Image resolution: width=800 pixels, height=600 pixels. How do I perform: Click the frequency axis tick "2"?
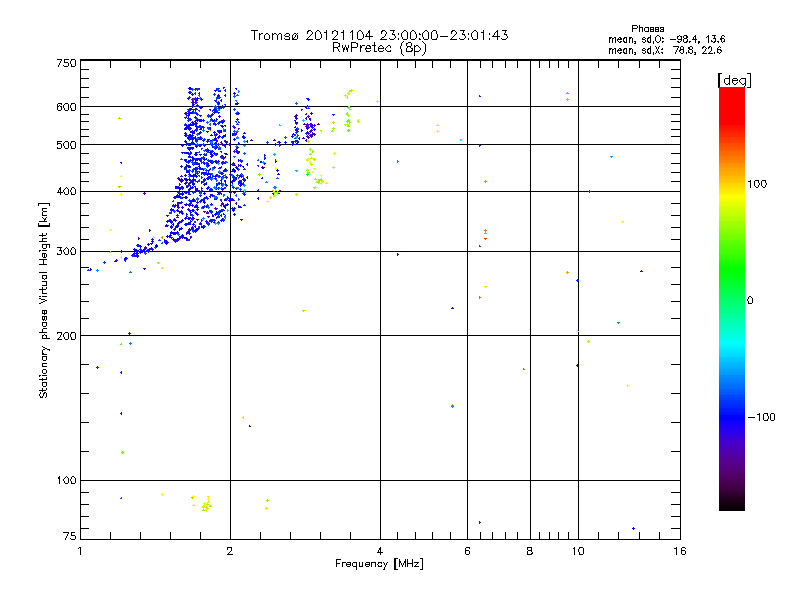[x=230, y=551]
